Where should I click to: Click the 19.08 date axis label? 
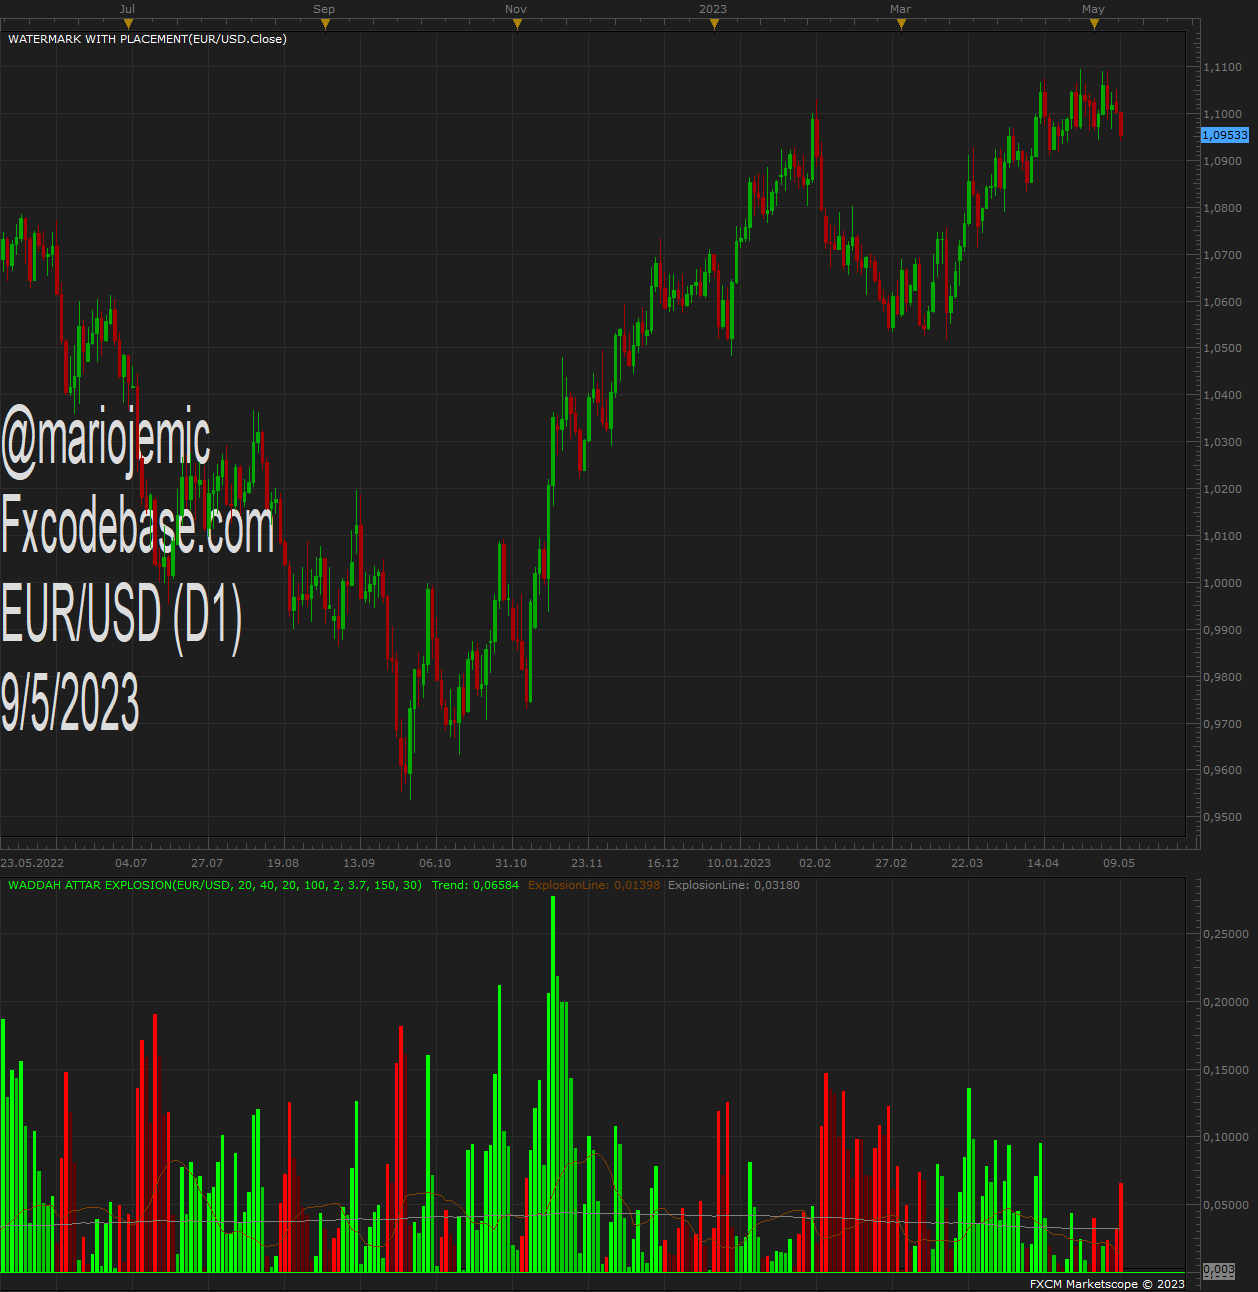[283, 863]
